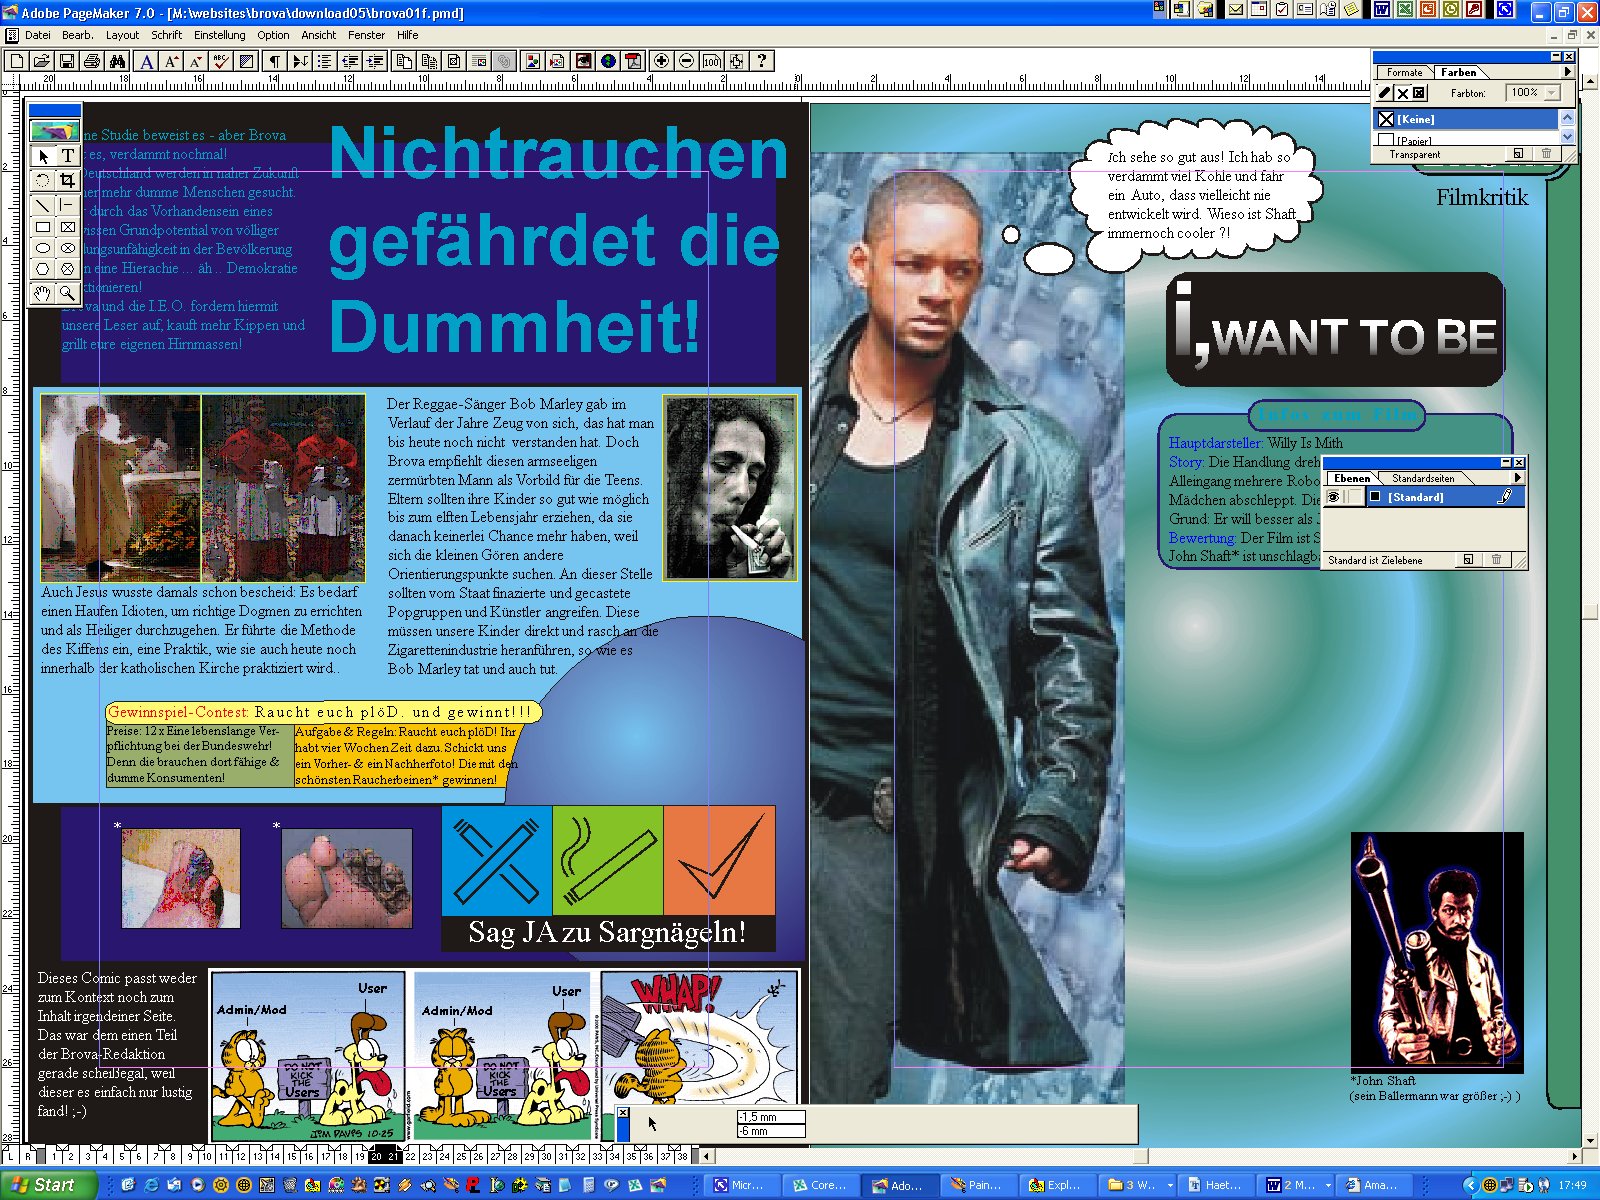Open the Datei menu

(x=38, y=35)
